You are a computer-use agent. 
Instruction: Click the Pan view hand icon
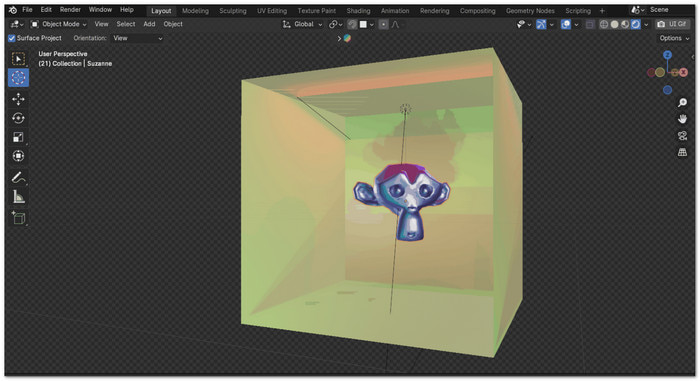pos(682,119)
